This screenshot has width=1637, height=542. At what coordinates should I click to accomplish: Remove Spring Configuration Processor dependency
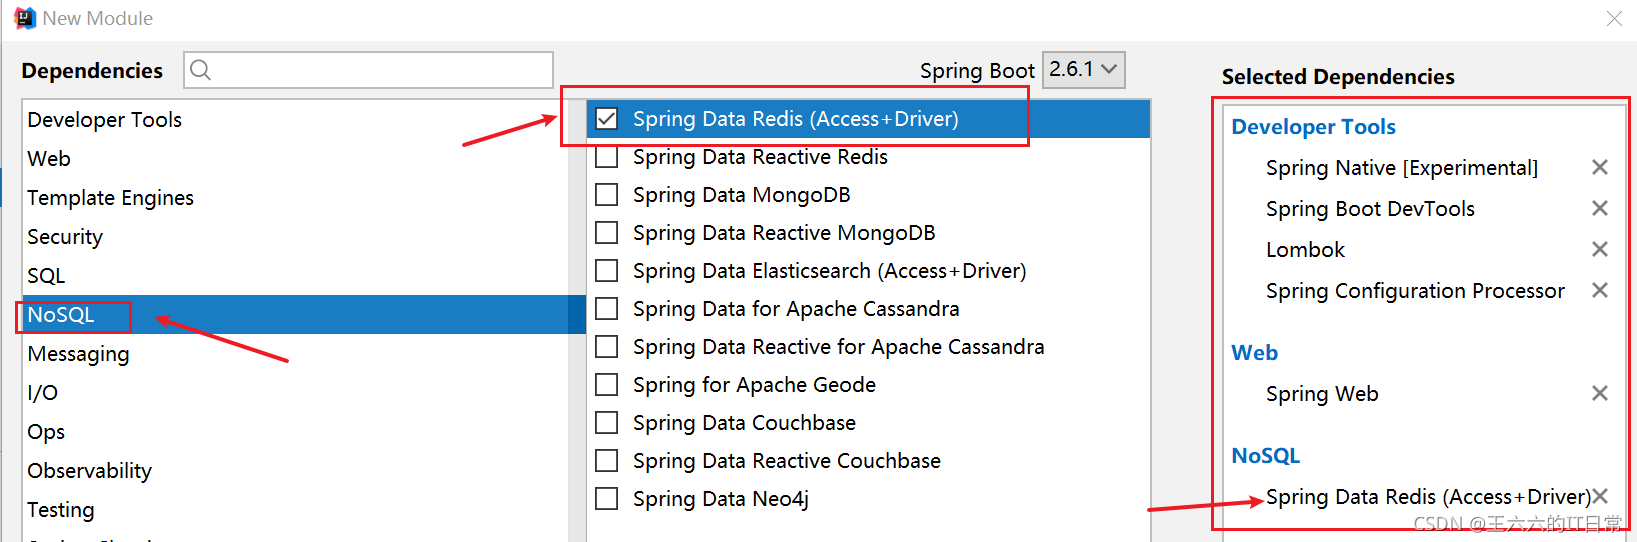(1600, 290)
